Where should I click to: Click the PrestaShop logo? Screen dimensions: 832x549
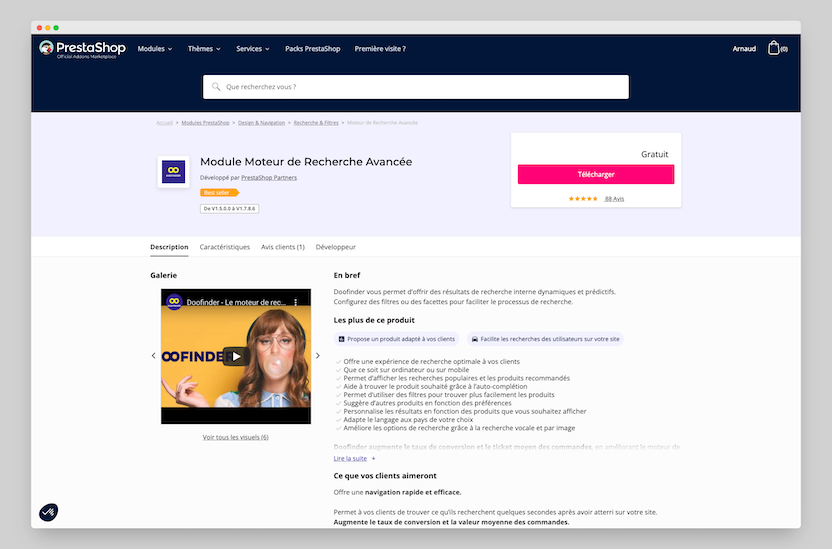82,49
